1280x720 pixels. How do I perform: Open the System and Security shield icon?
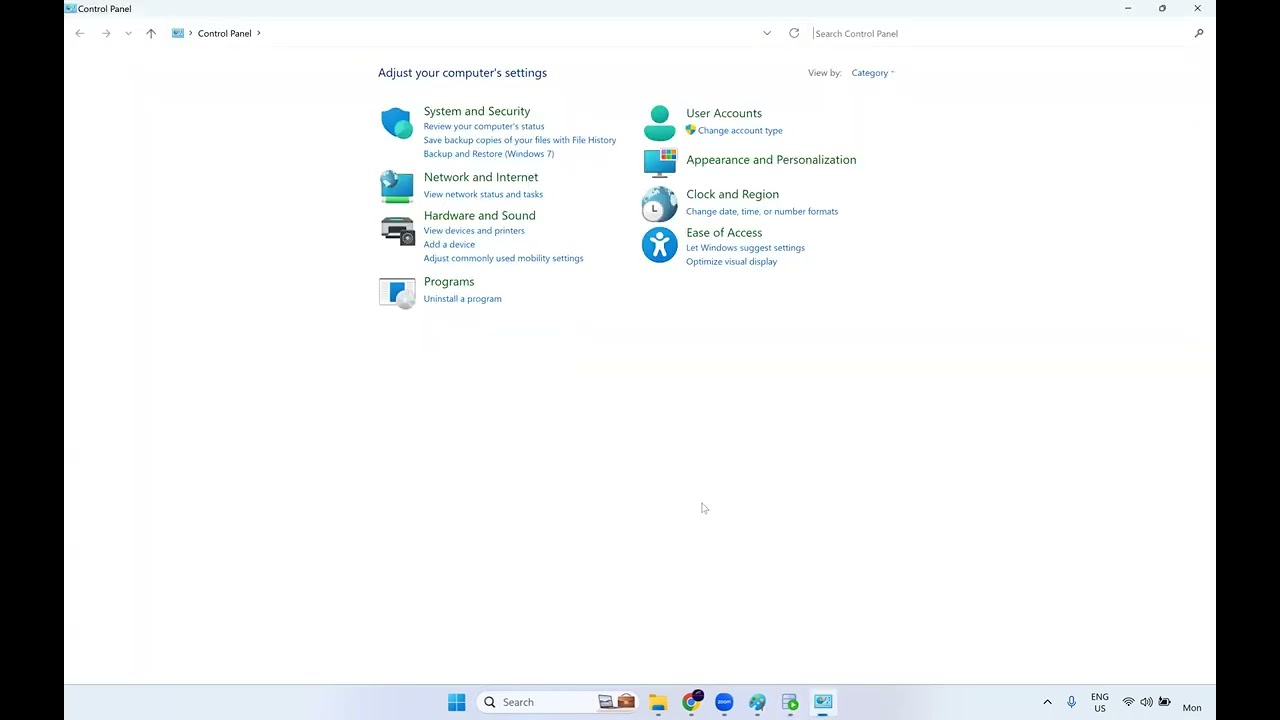[397, 123]
